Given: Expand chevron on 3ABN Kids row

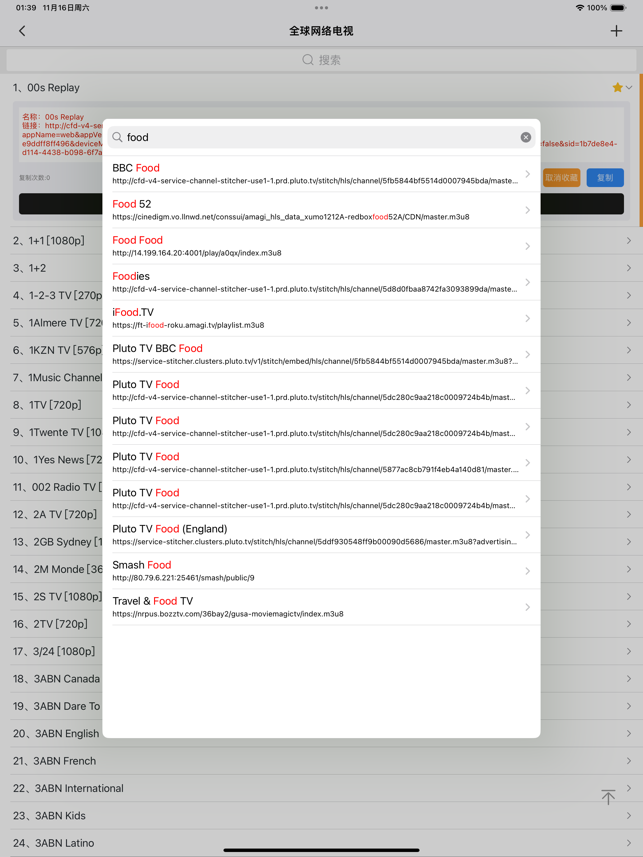Looking at the screenshot, I should [x=629, y=815].
